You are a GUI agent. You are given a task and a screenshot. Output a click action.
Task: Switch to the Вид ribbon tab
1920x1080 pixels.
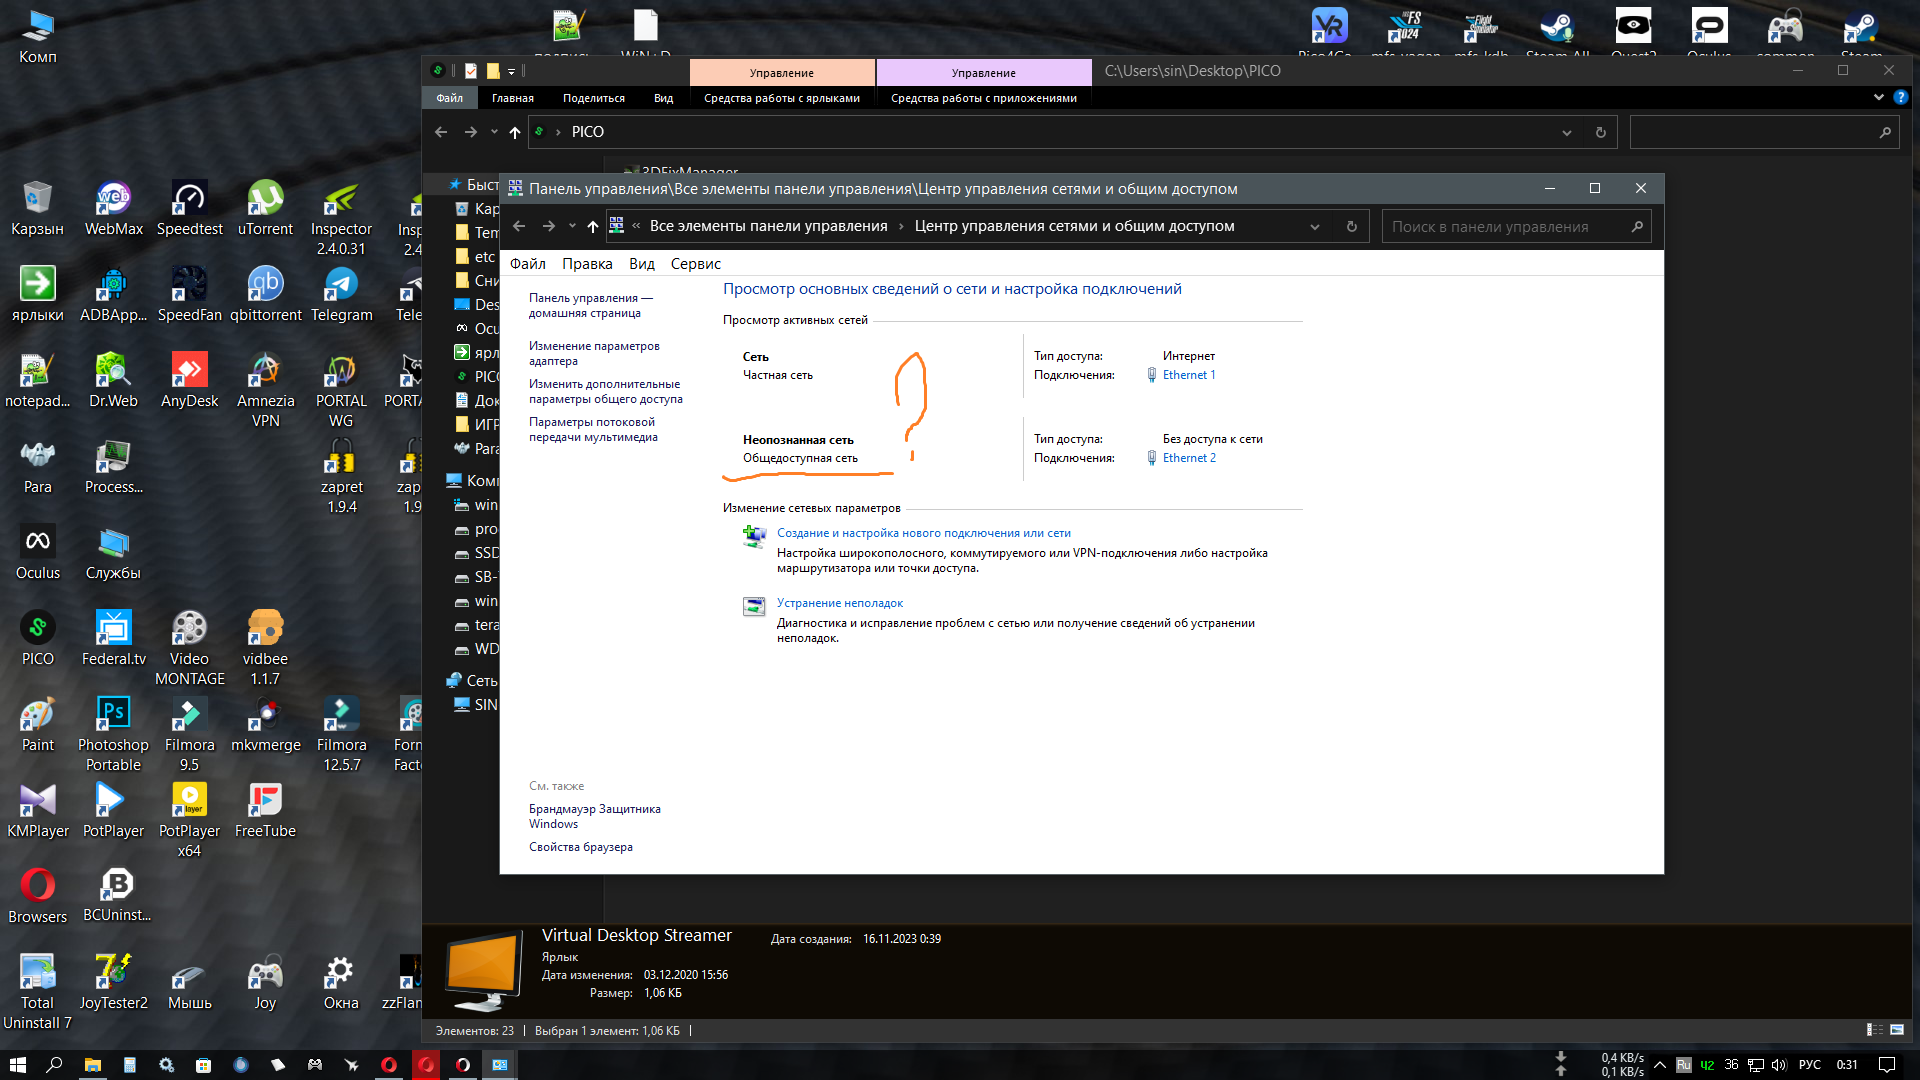coord(663,98)
